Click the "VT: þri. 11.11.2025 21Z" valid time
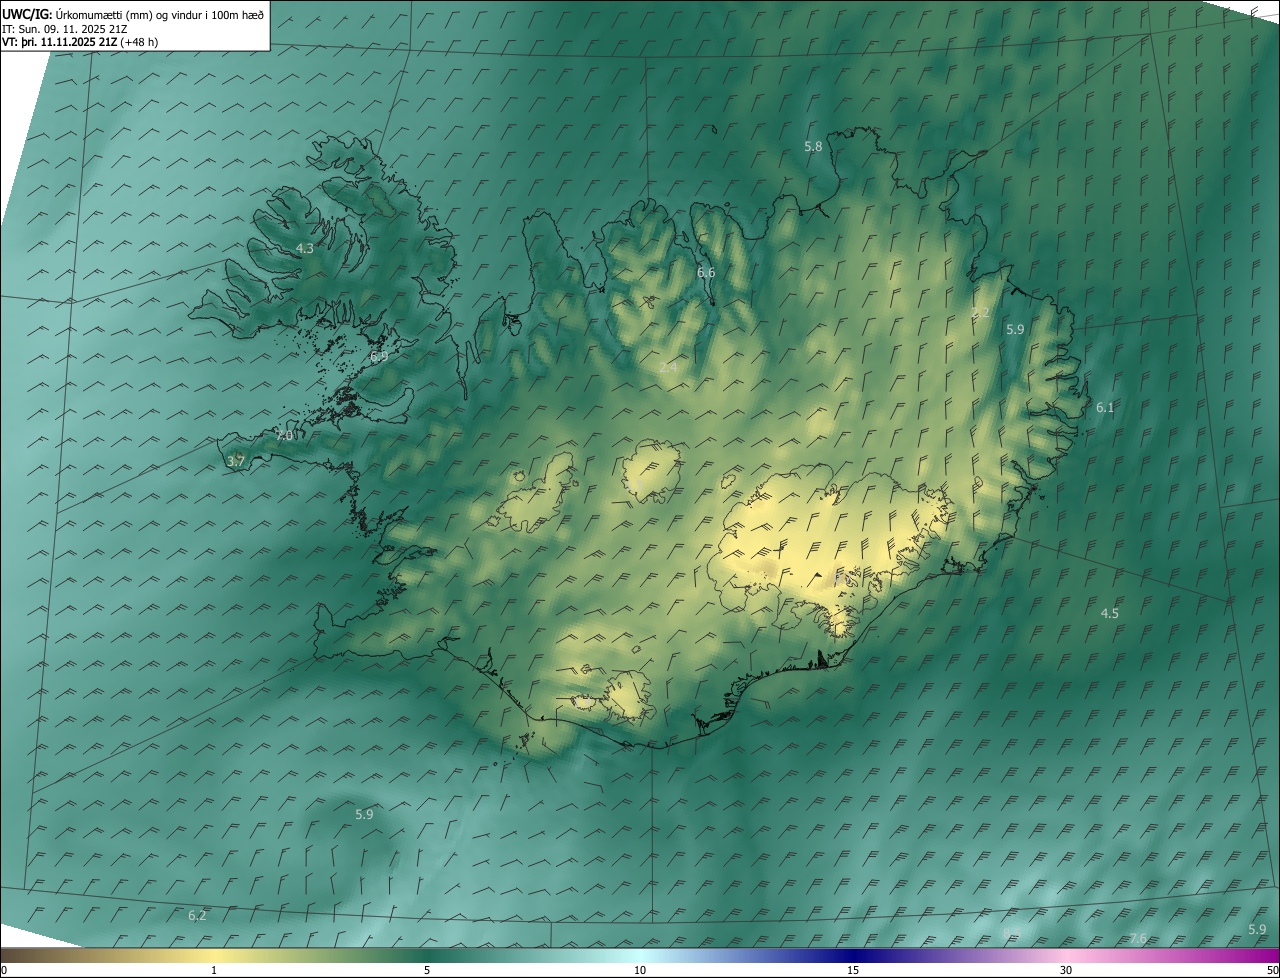Image resolution: width=1280 pixels, height=978 pixels. [x=59, y=42]
